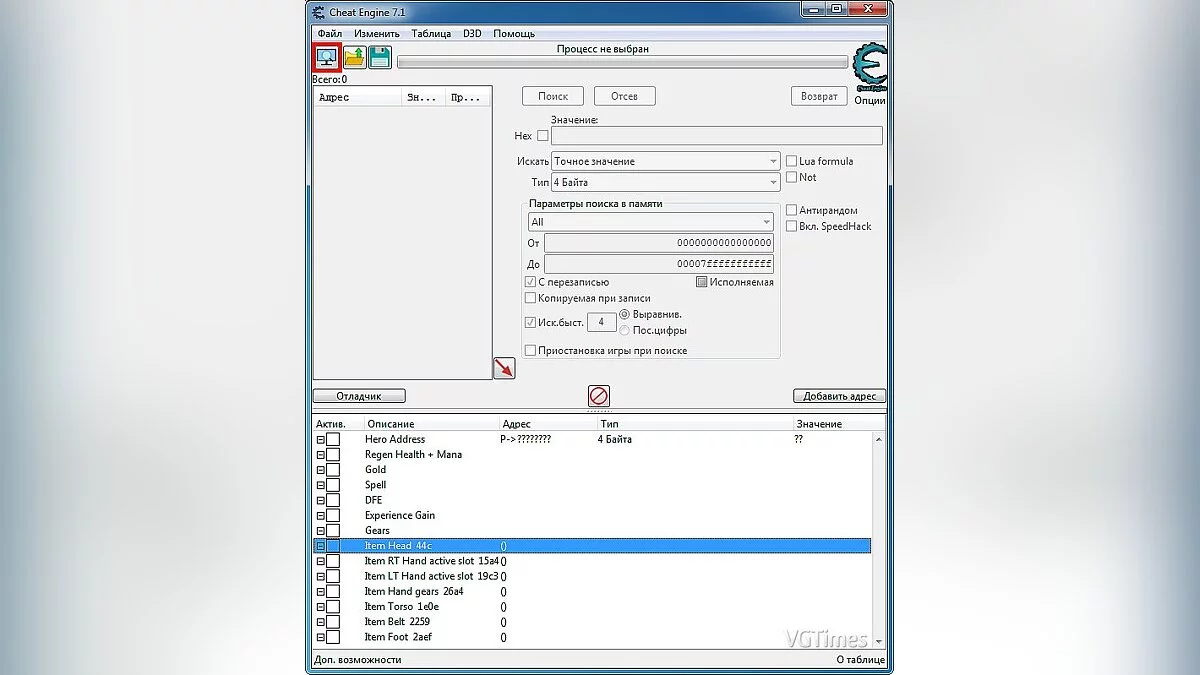Select the Item Hand gears 26a4 row

pyautogui.click(x=592, y=592)
